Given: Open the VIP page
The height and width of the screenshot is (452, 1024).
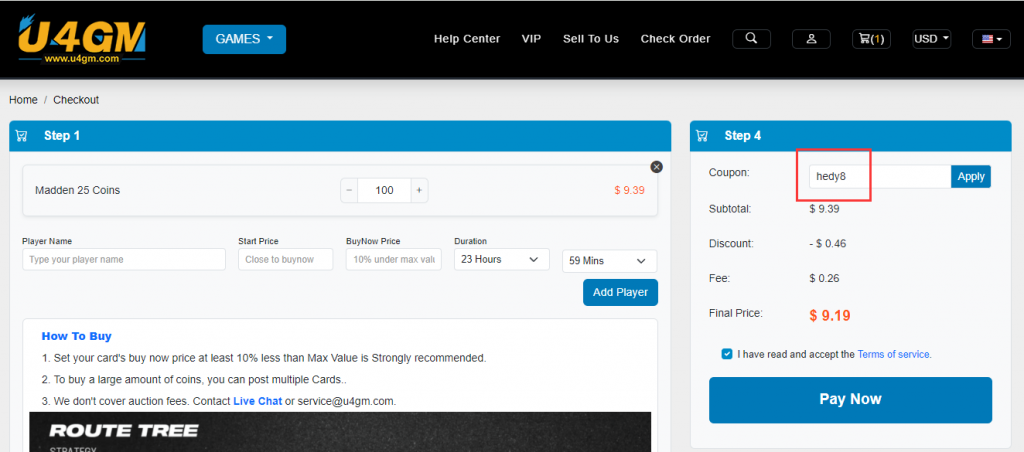Looking at the screenshot, I should point(532,39).
